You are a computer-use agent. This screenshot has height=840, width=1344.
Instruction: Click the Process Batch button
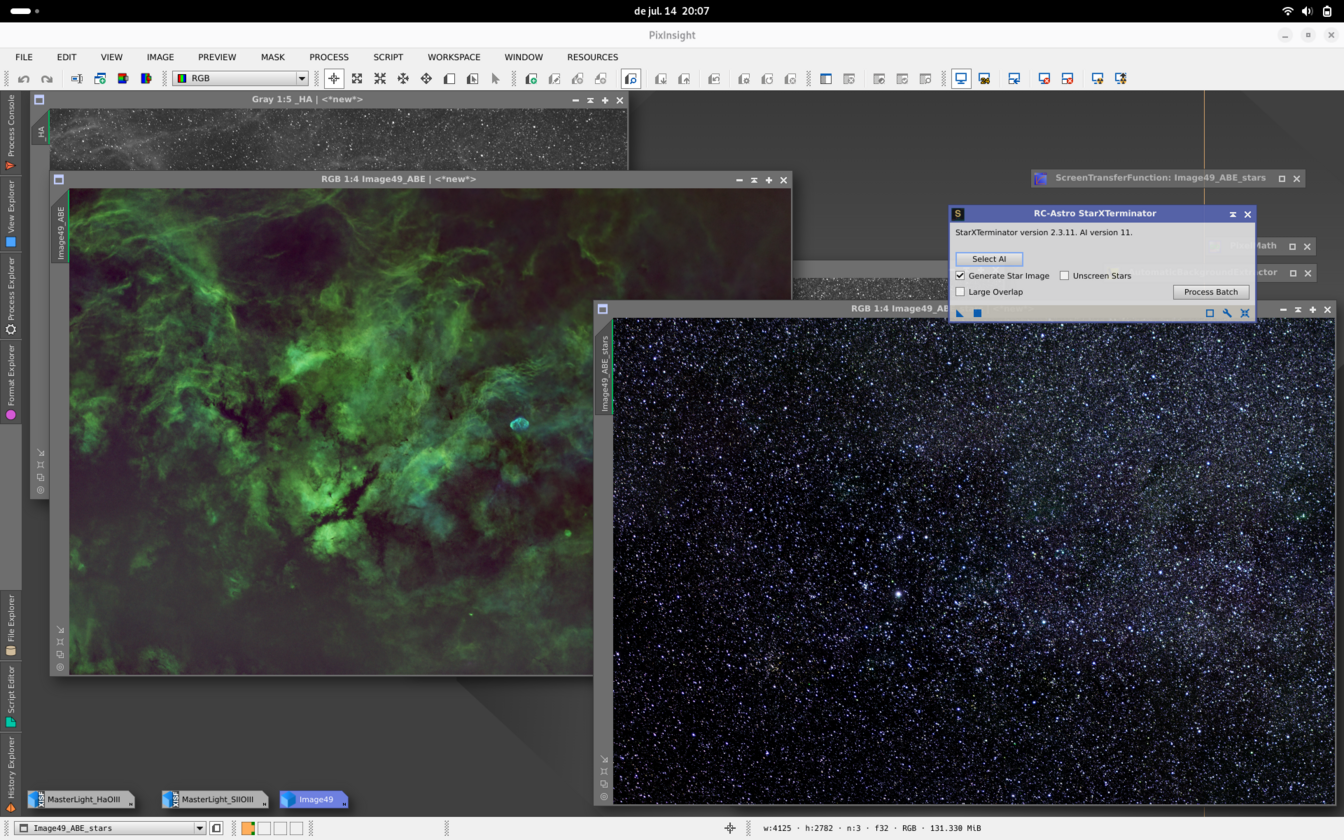click(1211, 292)
